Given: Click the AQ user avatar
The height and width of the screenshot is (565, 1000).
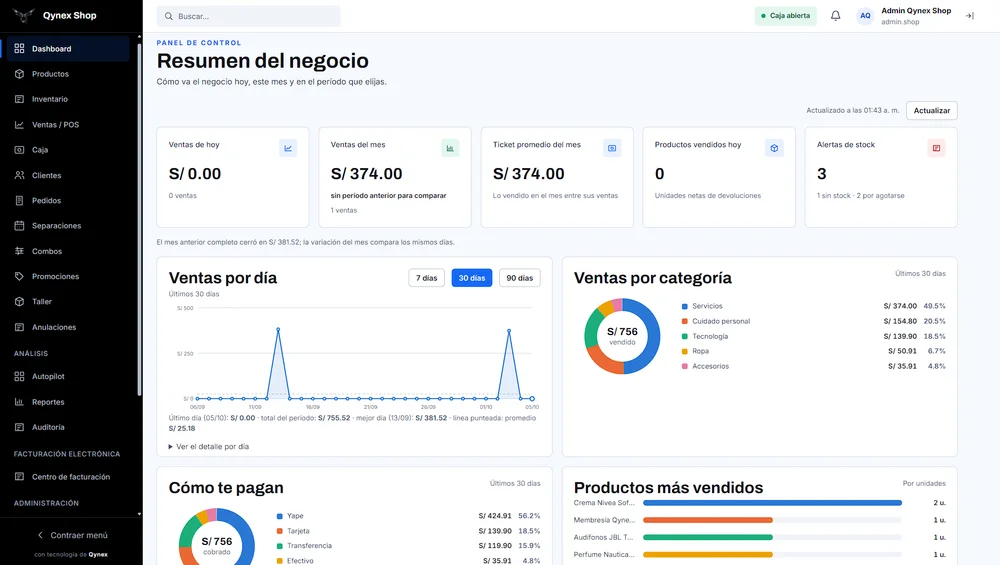Looking at the screenshot, I should click(x=865, y=16).
